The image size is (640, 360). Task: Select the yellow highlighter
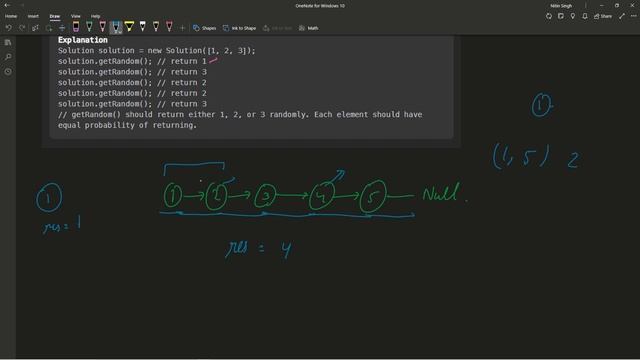(129, 27)
